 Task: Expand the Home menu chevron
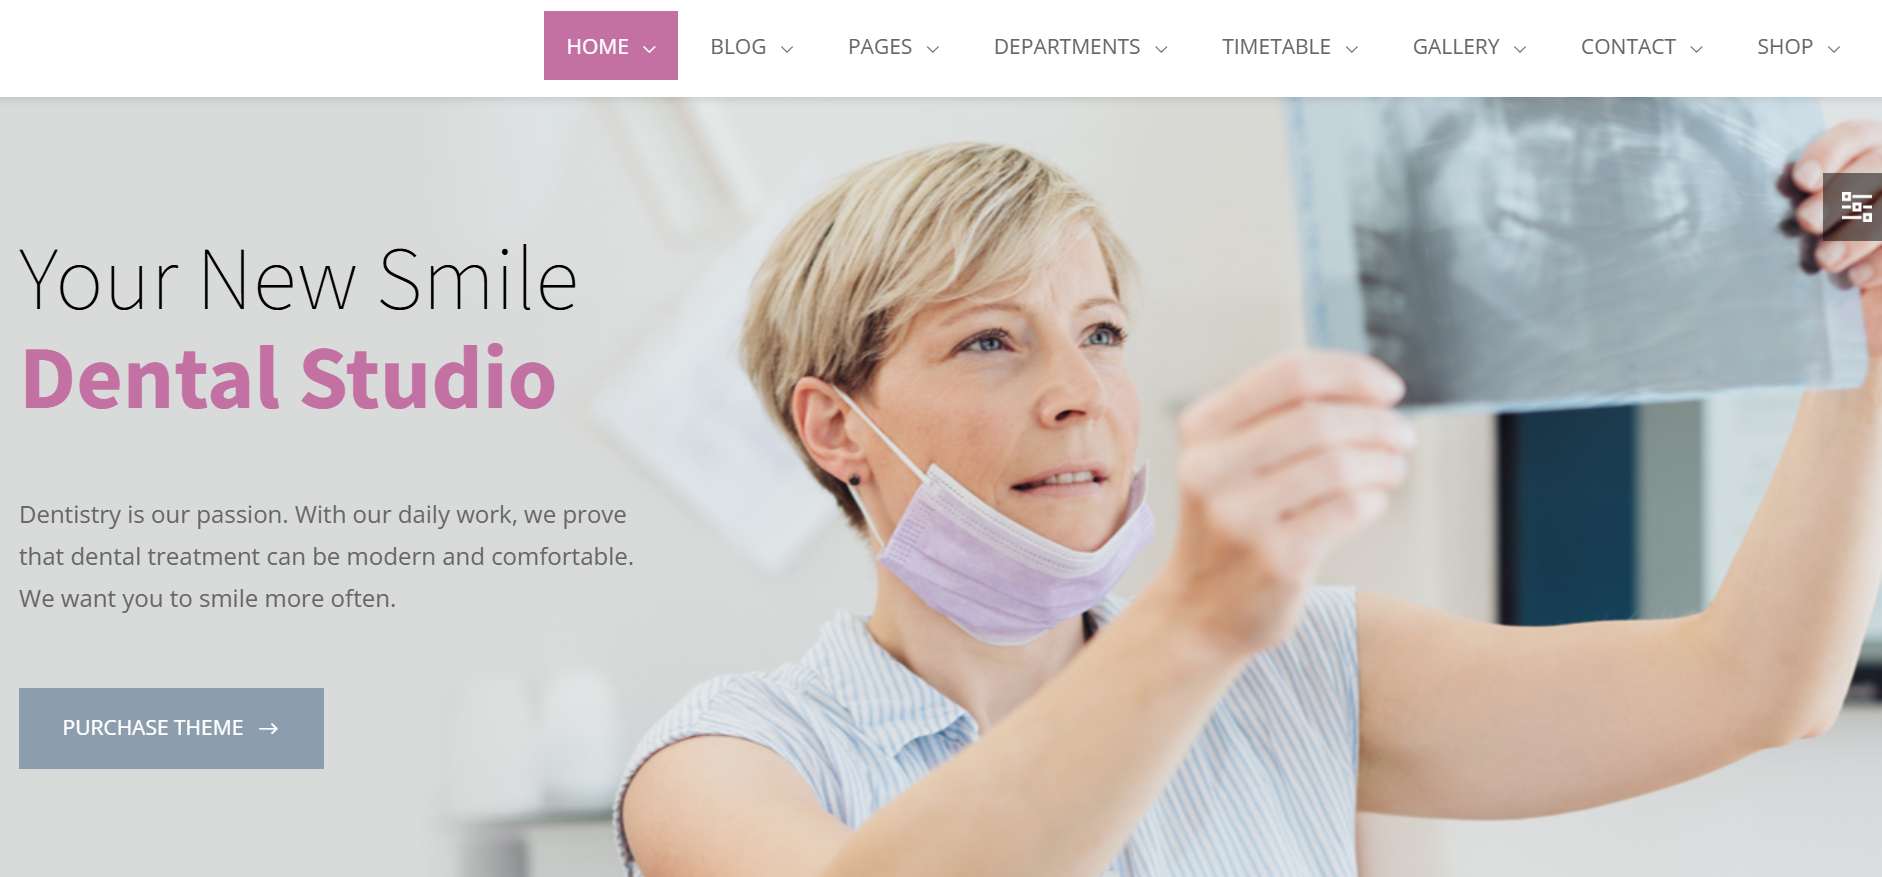(x=649, y=48)
